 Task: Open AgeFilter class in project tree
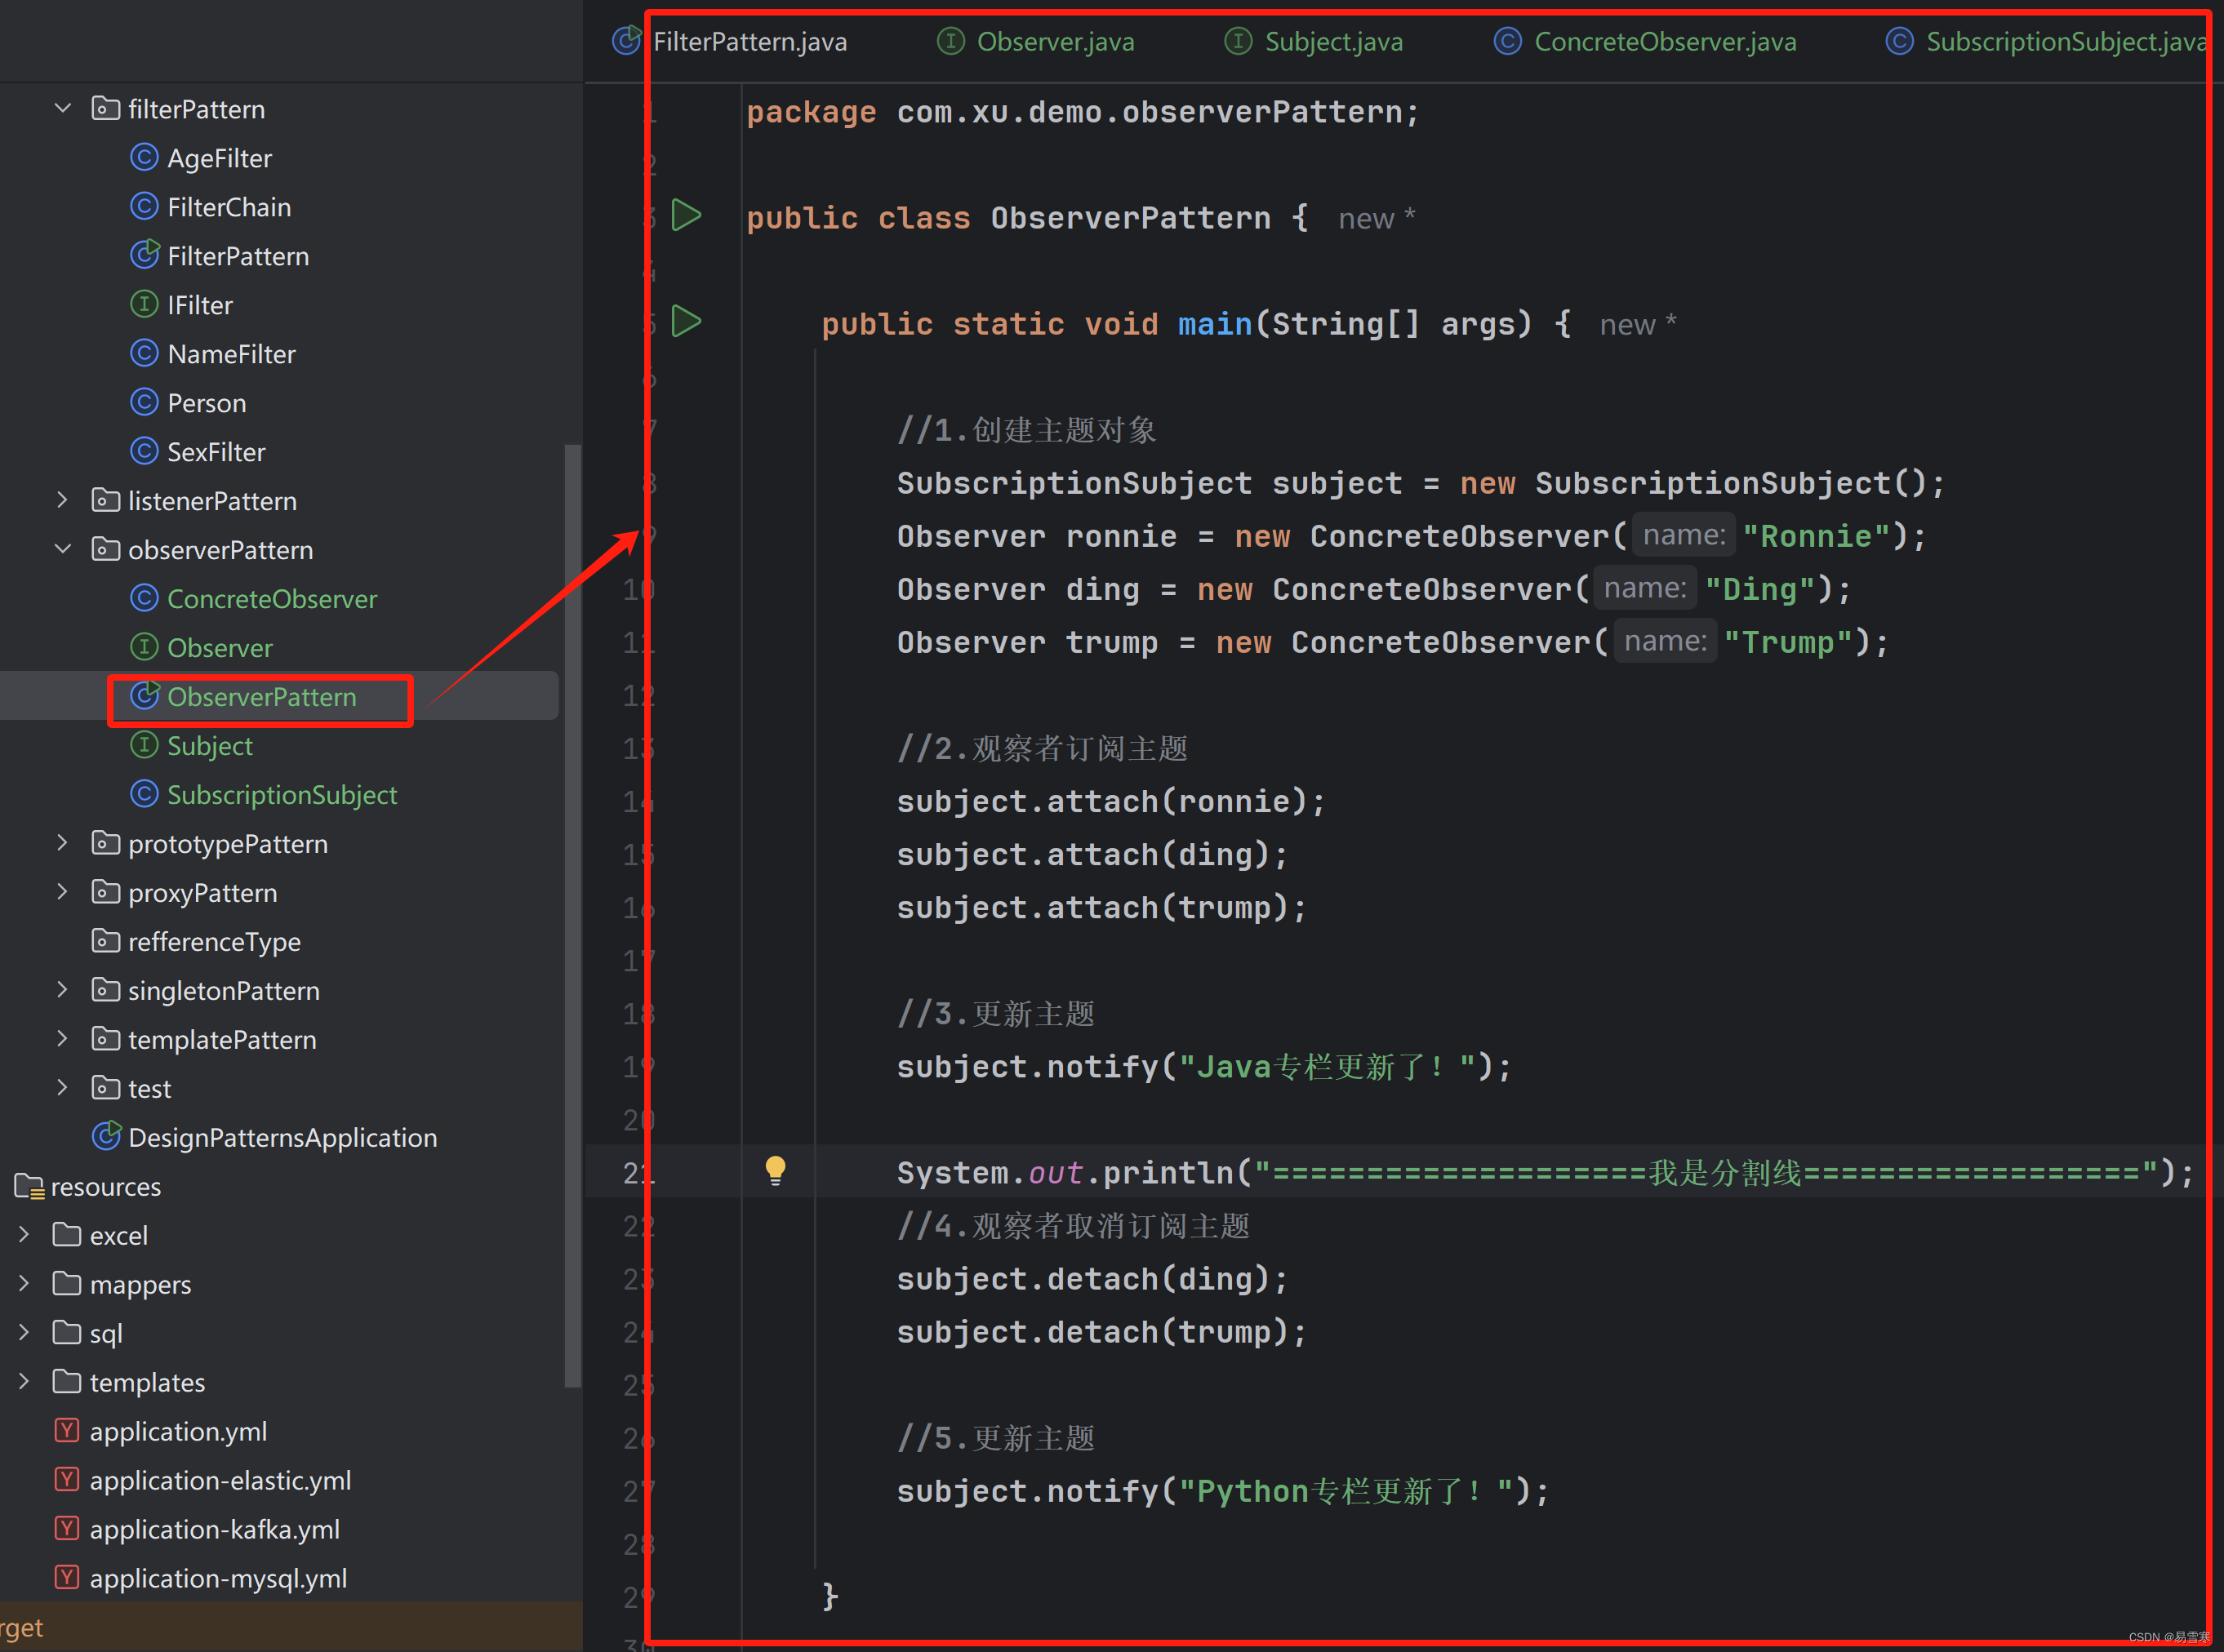point(219,158)
